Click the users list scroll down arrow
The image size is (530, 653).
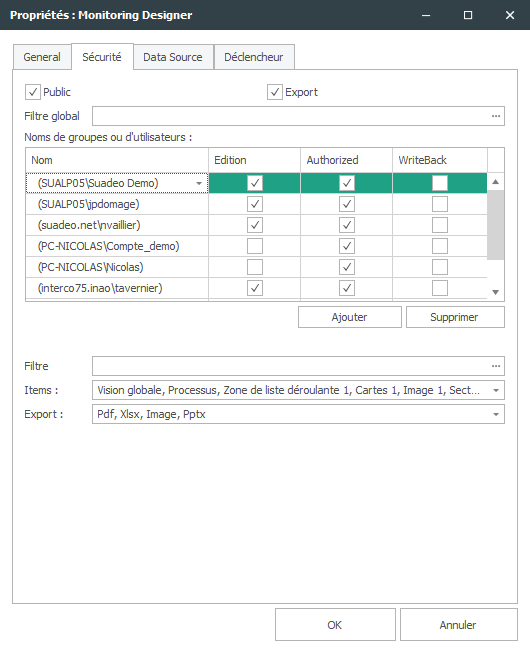(495, 292)
